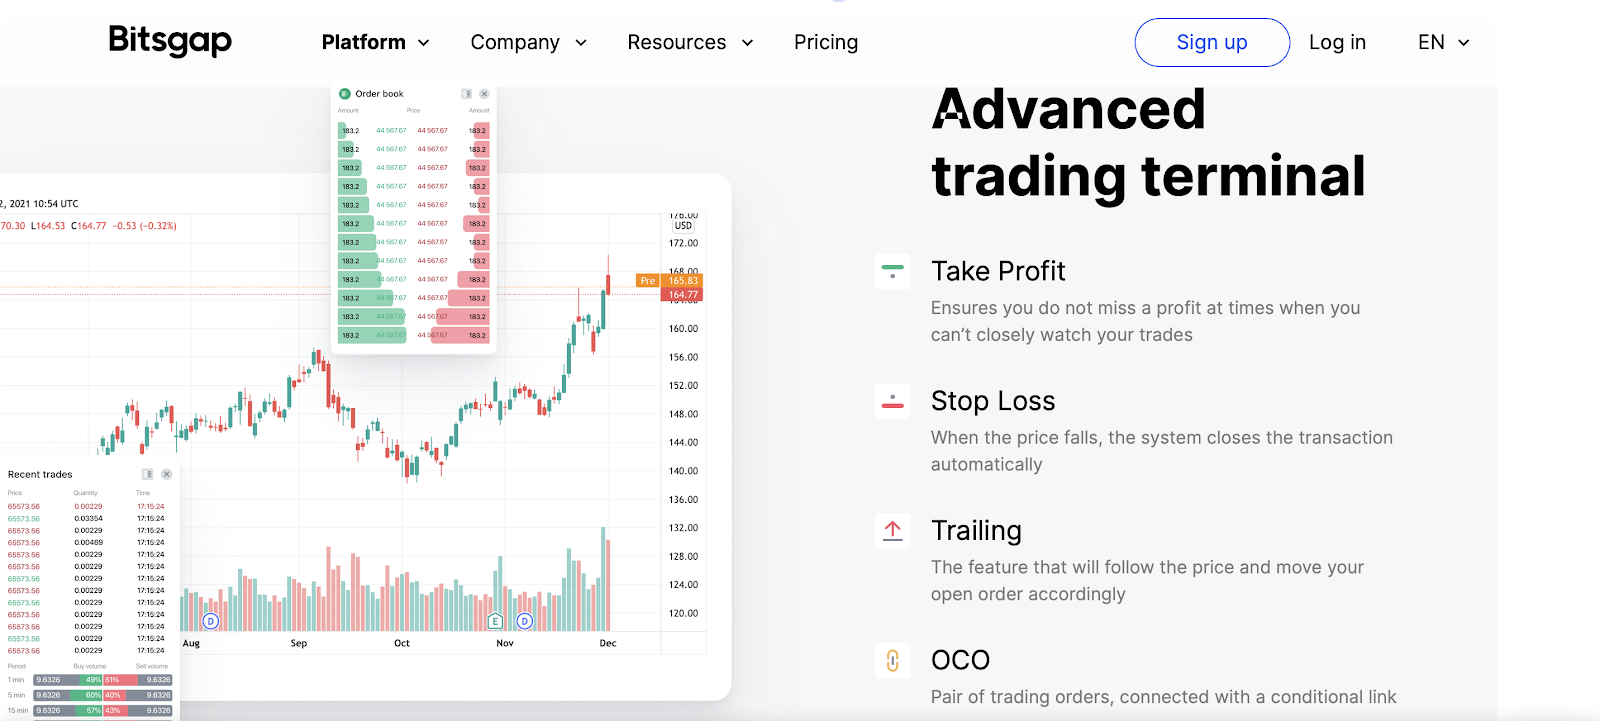Click the Stop Loss icon
The width and height of the screenshot is (1600, 721).
point(893,401)
